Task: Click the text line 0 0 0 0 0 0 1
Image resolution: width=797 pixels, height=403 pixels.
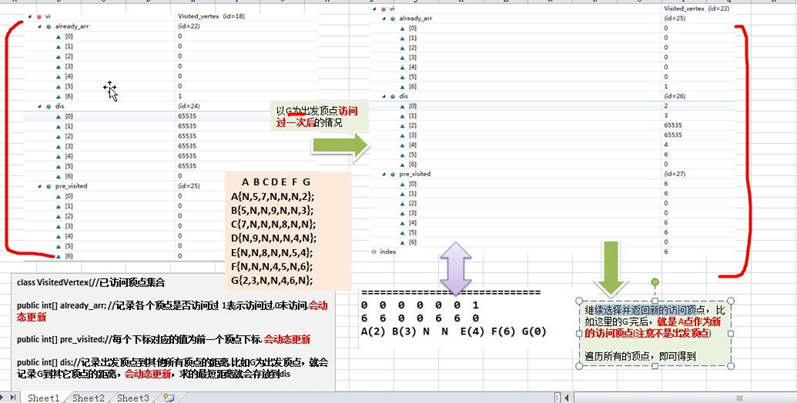Action: coord(420,305)
